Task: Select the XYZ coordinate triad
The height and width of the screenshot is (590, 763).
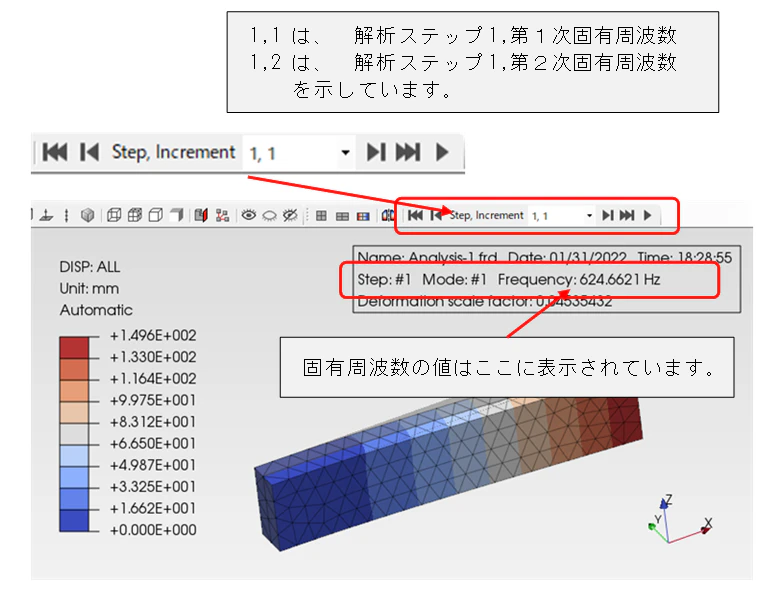Action: click(x=679, y=519)
